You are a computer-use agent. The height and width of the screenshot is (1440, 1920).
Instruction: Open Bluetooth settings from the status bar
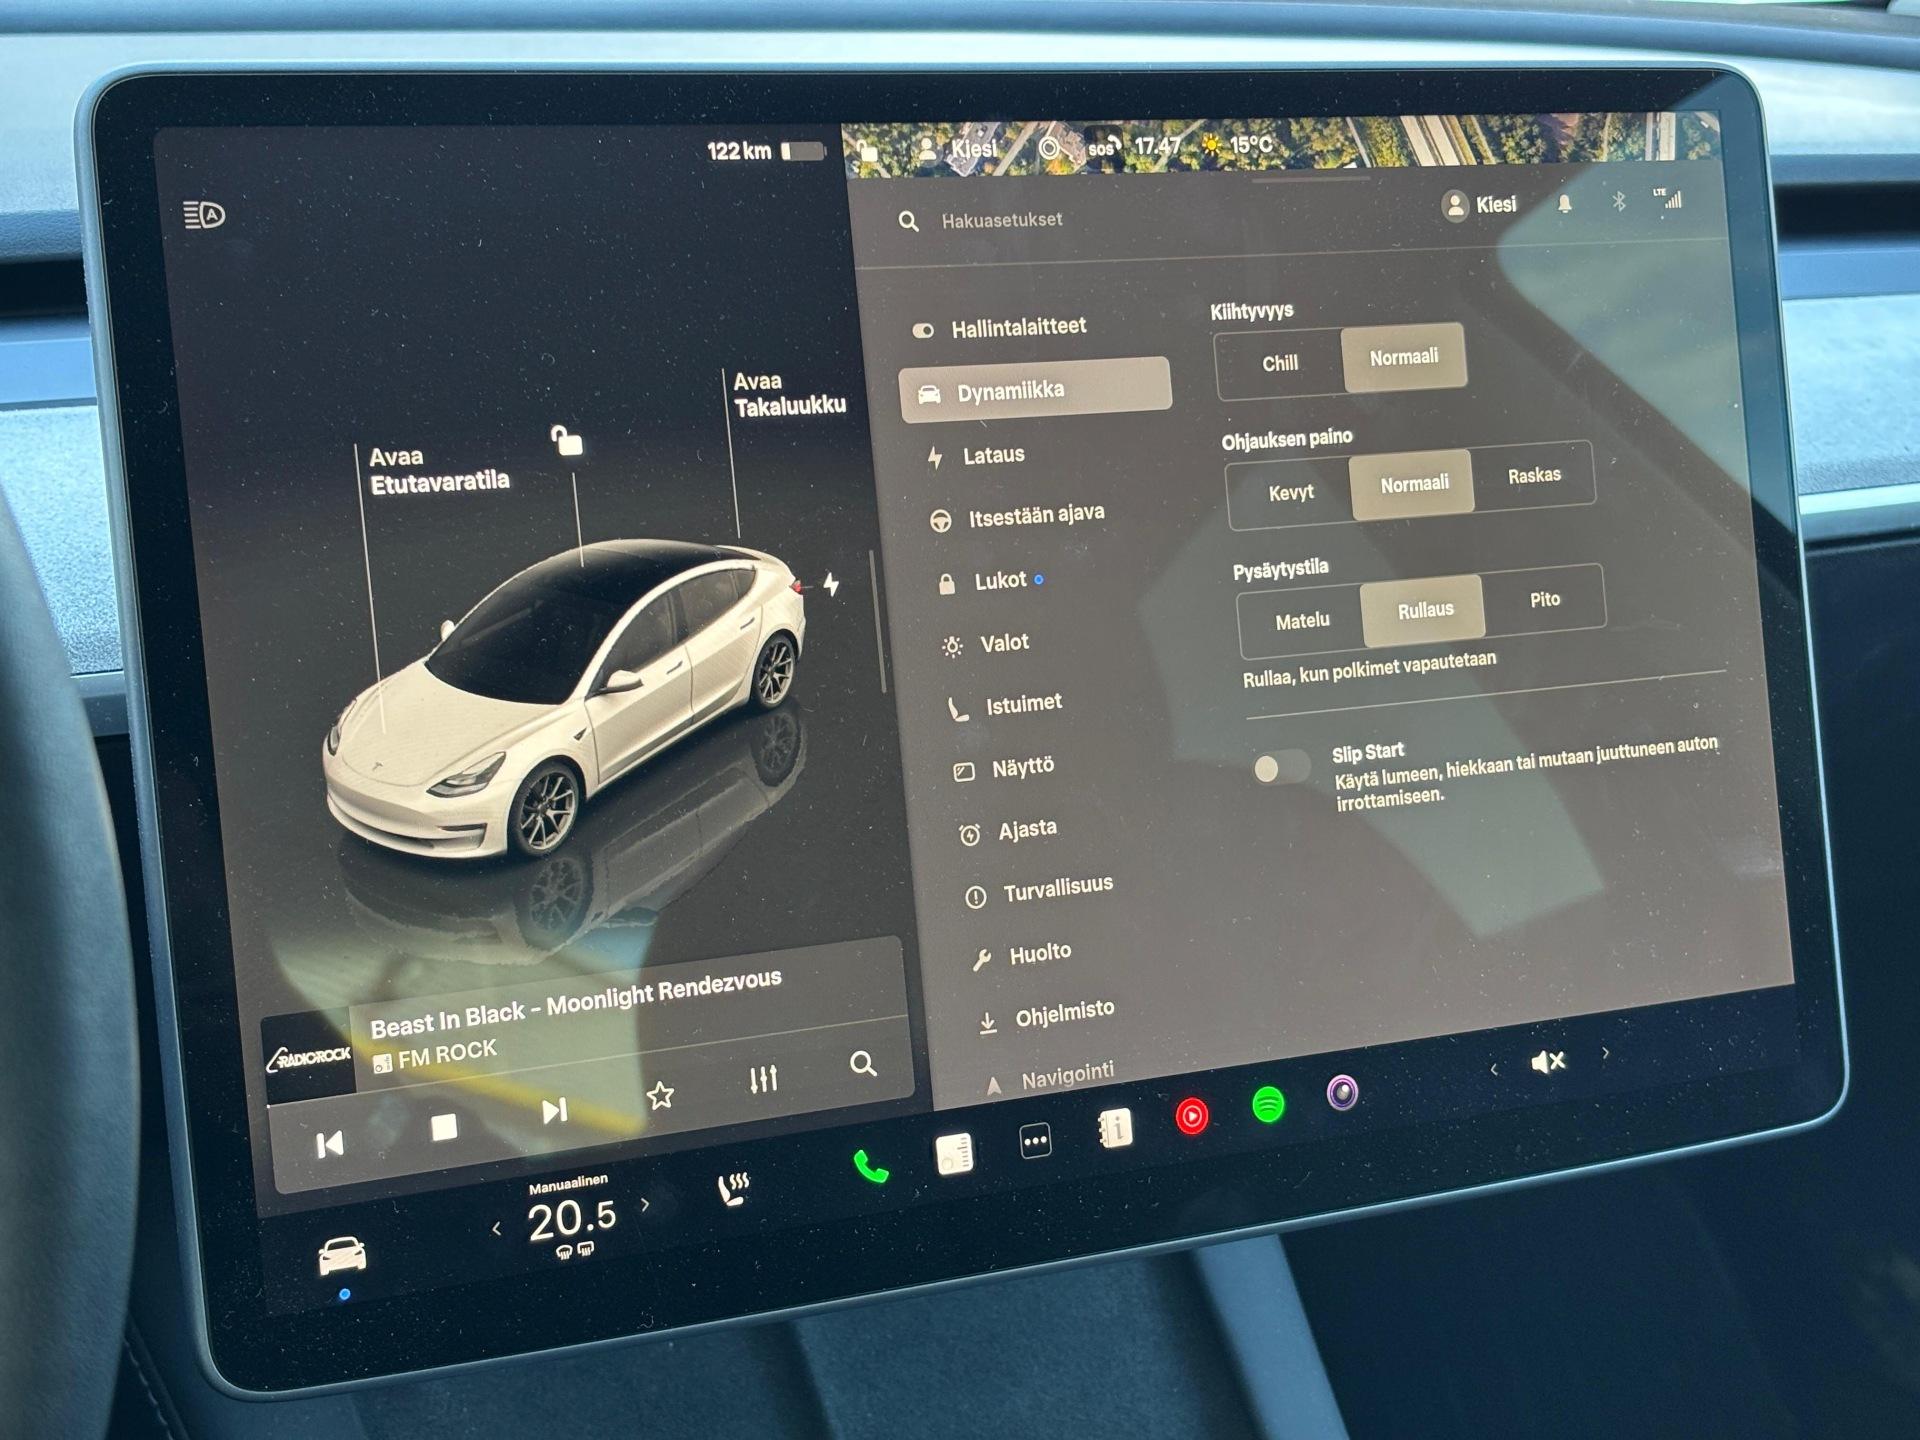[x=1620, y=201]
